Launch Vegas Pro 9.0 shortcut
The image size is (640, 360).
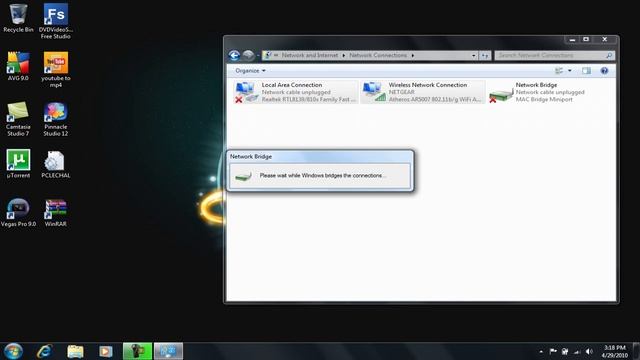click(18, 212)
